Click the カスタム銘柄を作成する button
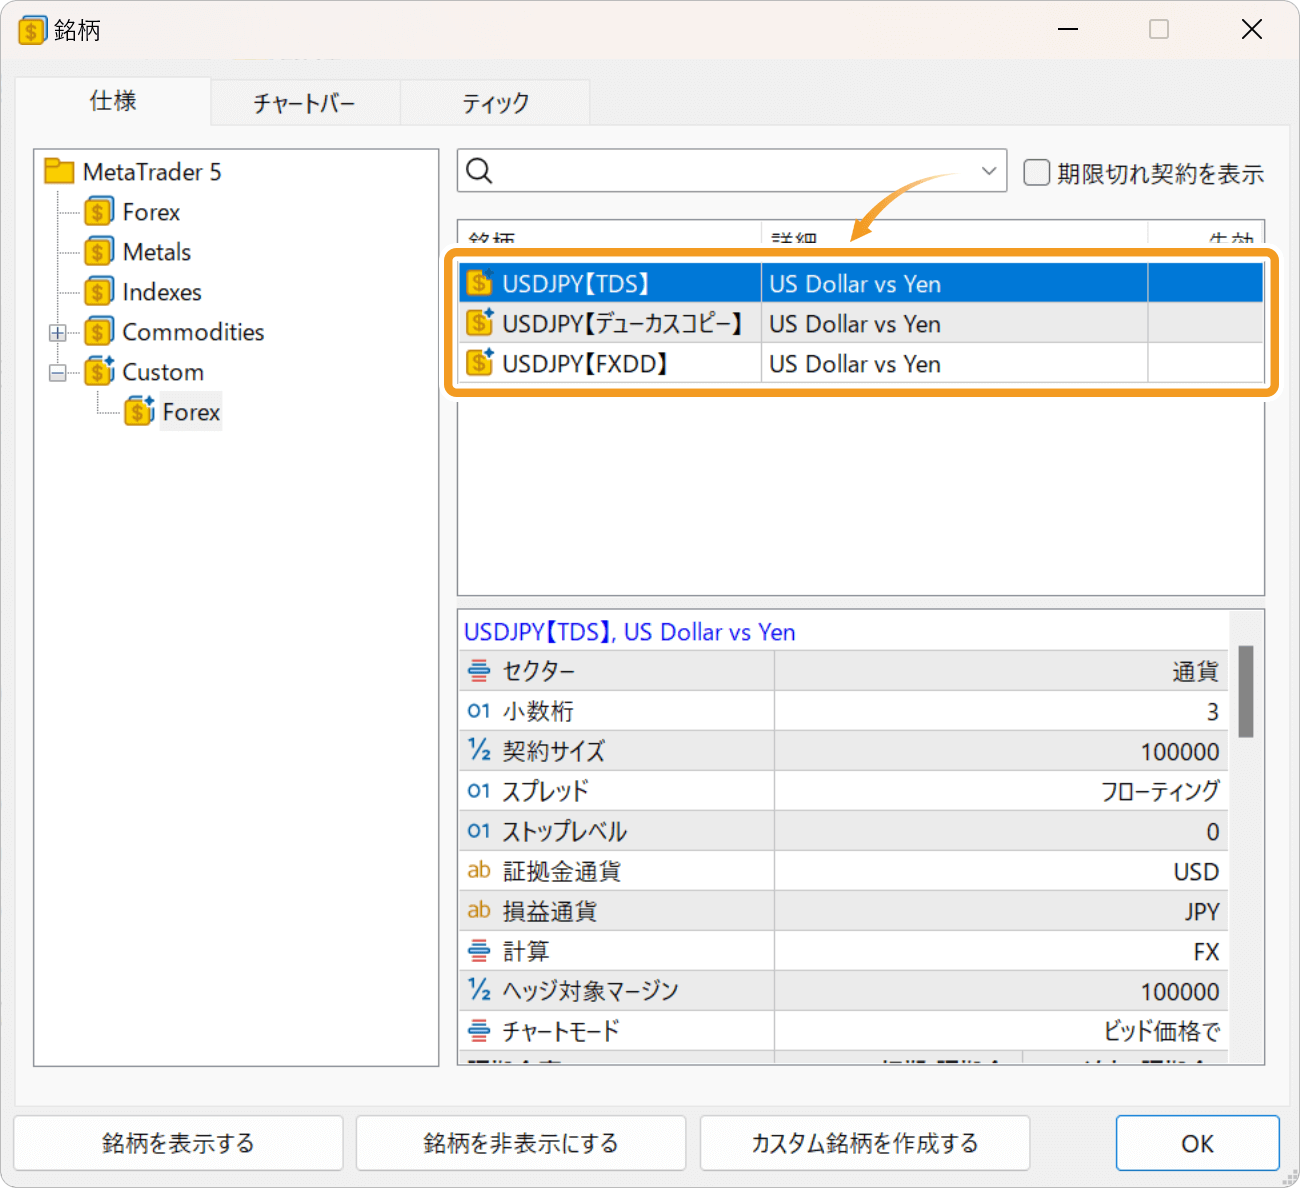 865,1143
